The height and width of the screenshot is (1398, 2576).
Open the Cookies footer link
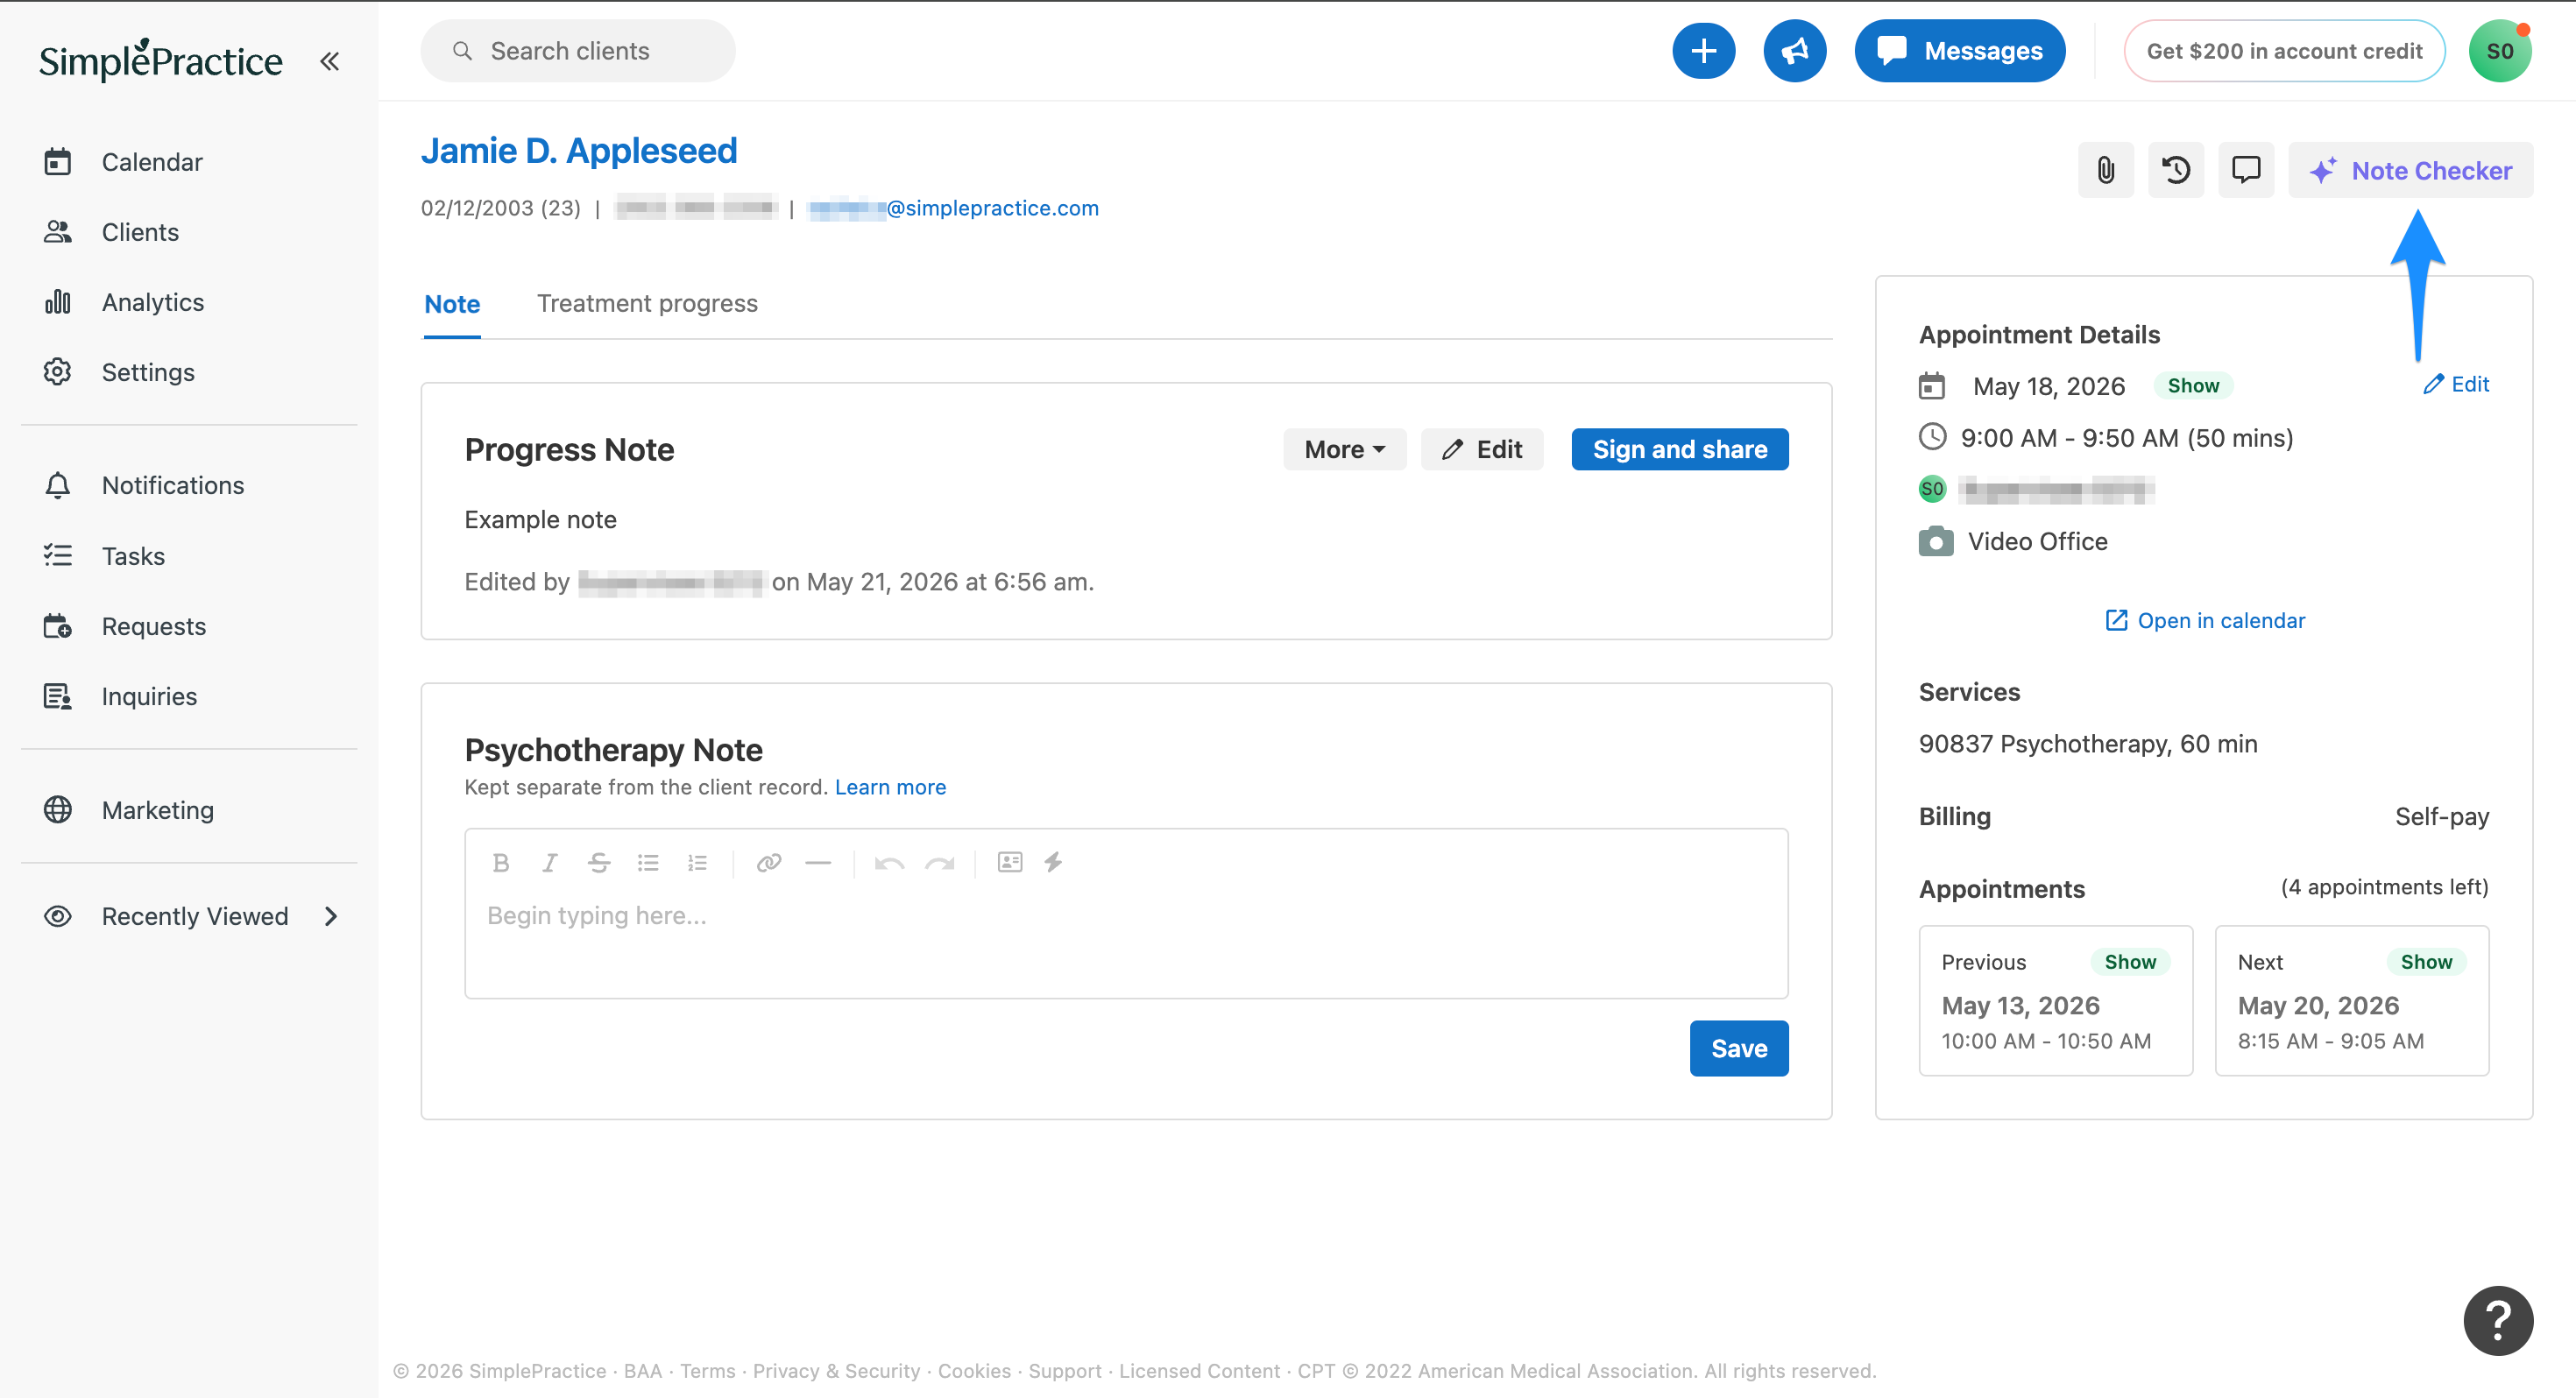click(x=974, y=1370)
